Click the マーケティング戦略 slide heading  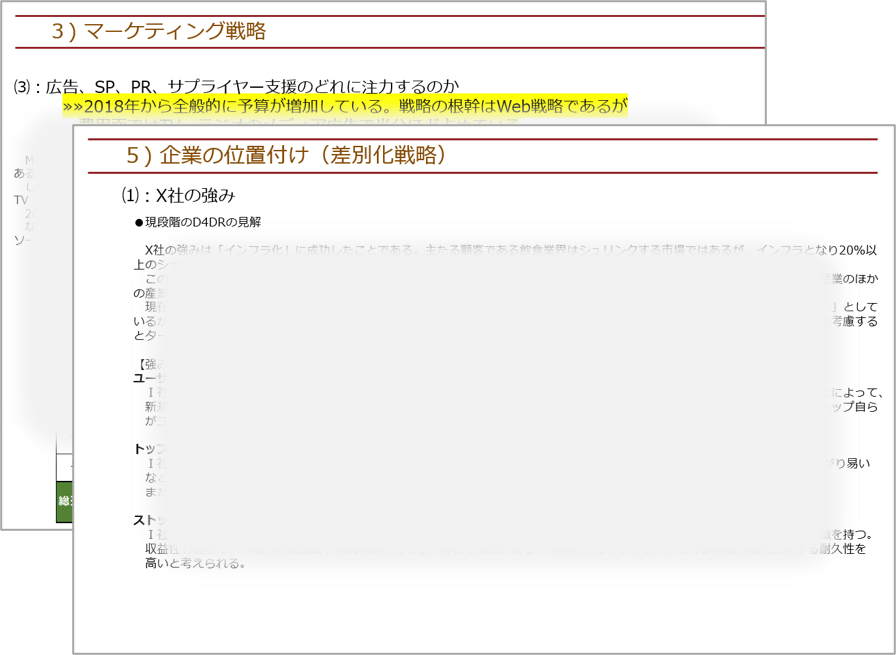[159, 31]
